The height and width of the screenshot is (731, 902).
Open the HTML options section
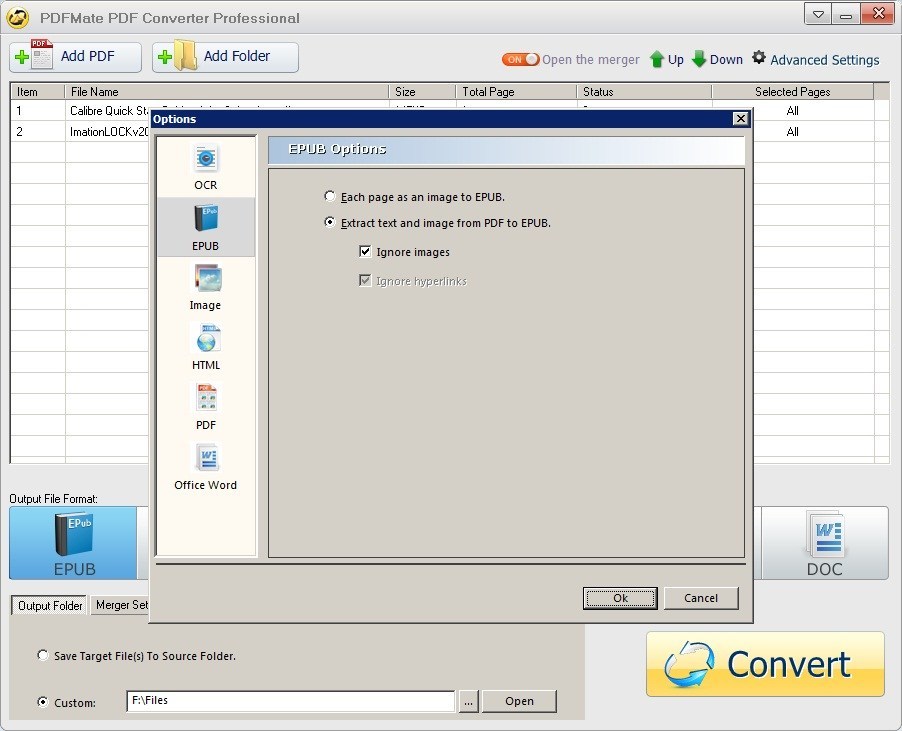click(205, 347)
